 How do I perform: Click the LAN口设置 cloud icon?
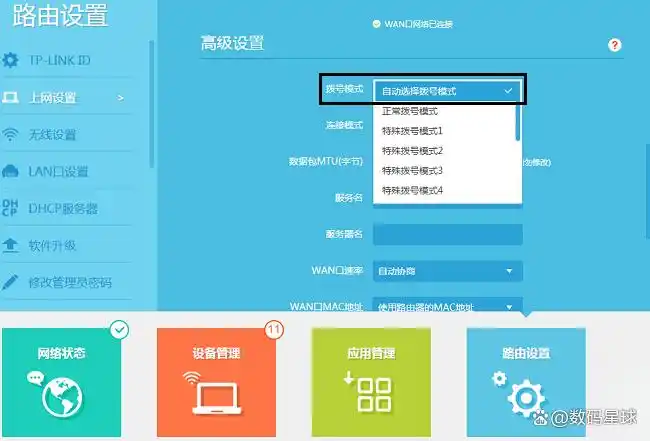click(x=10, y=171)
